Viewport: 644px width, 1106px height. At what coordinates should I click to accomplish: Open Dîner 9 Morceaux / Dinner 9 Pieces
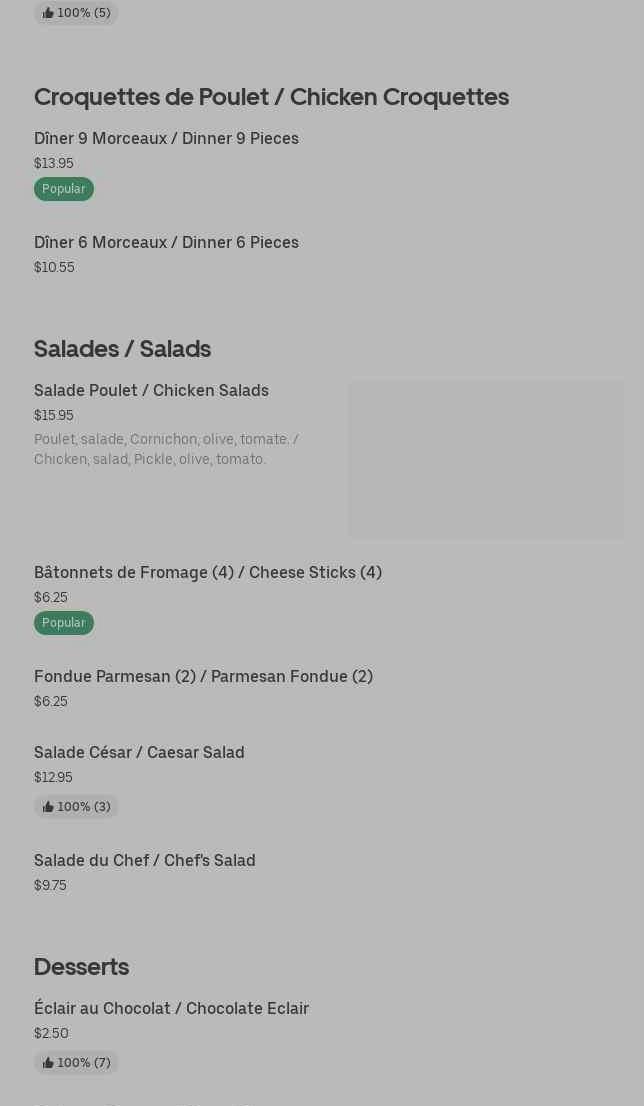166,139
